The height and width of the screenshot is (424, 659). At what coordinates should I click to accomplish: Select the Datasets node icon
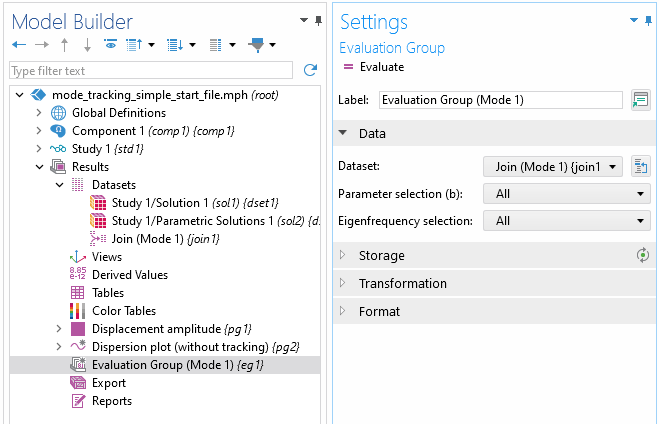click(78, 185)
